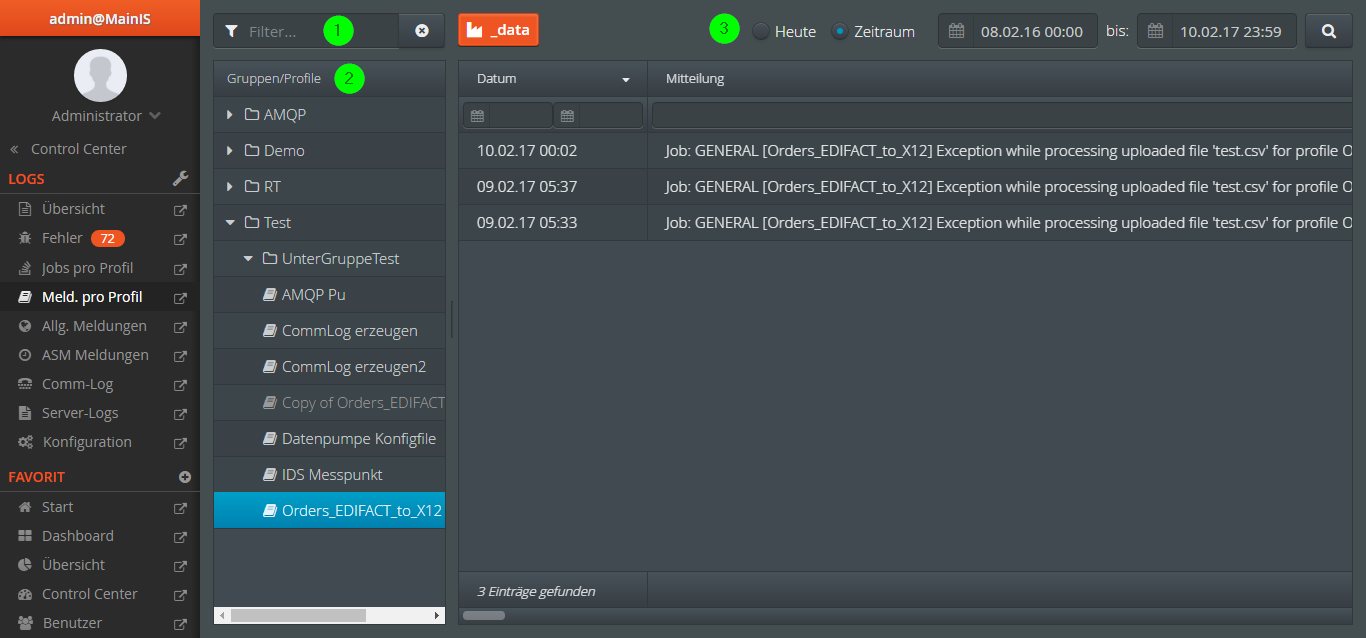This screenshot has width=1366, height=638.
Task: Open Dashboard favorite
Action: 78,536
